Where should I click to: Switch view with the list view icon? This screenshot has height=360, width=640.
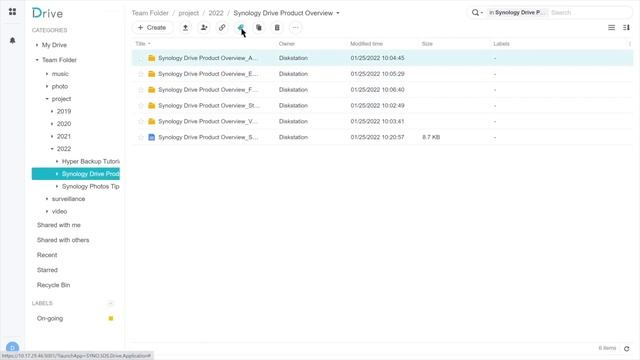click(611, 28)
